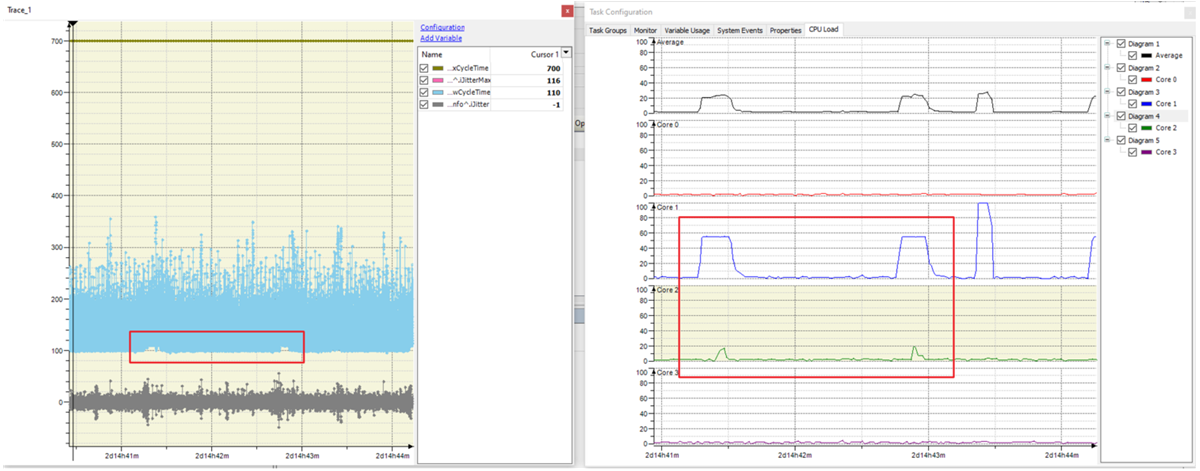Toggle the wCycleTime variable checkbox
The image size is (1200, 471).
[426, 92]
